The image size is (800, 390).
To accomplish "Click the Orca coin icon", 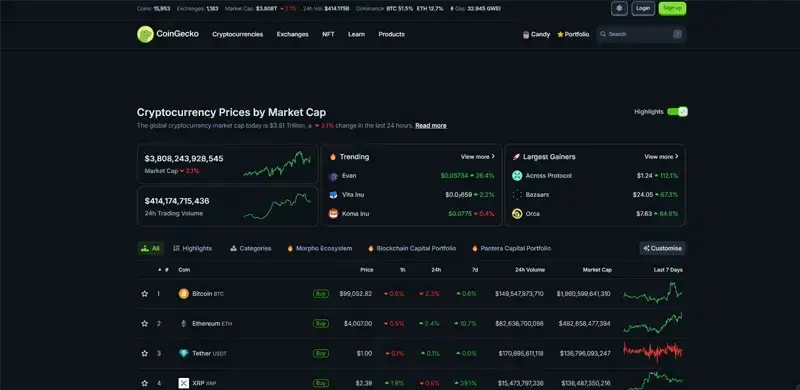I will pyautogui.click(x=517, y=214).
